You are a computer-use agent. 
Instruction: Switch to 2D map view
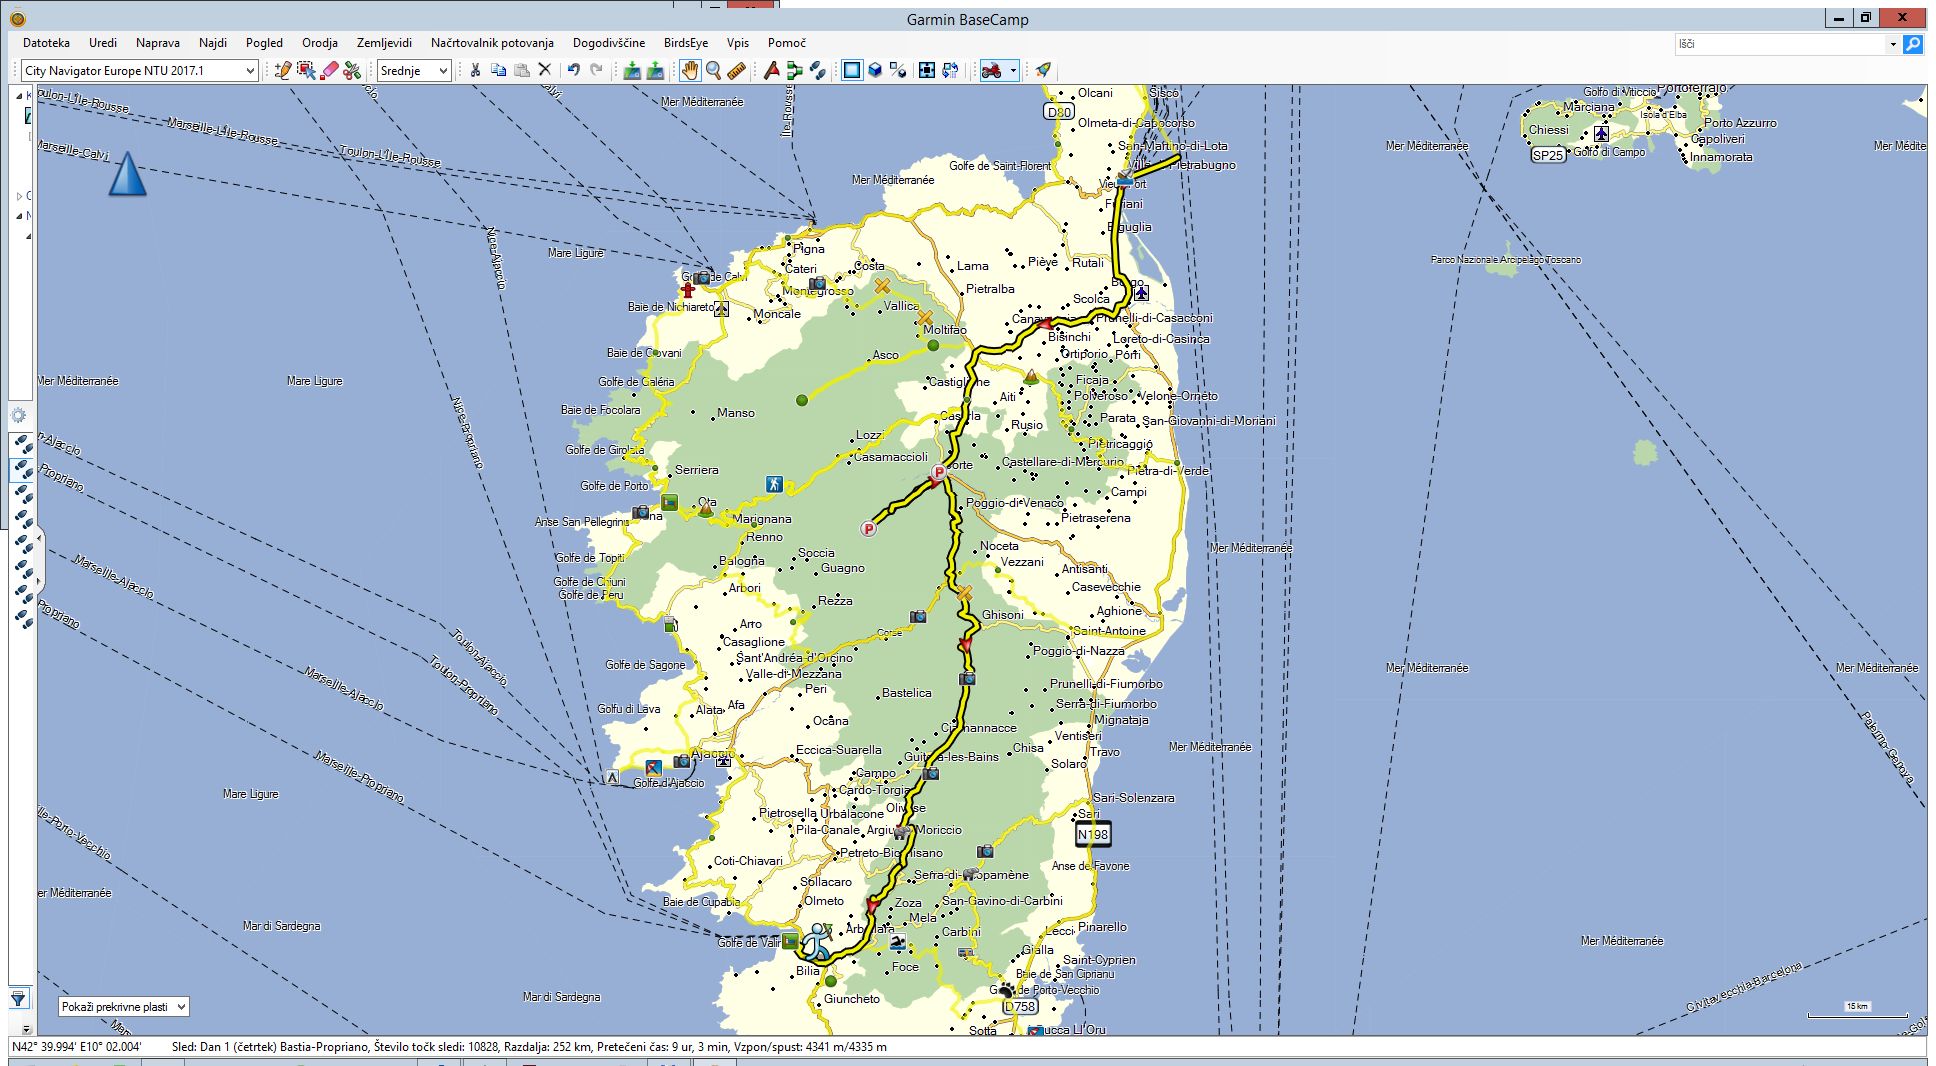tap(851, 70)
